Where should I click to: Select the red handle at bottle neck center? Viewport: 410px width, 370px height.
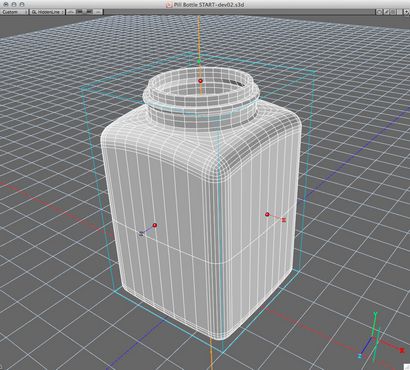(x=200, y=81)
